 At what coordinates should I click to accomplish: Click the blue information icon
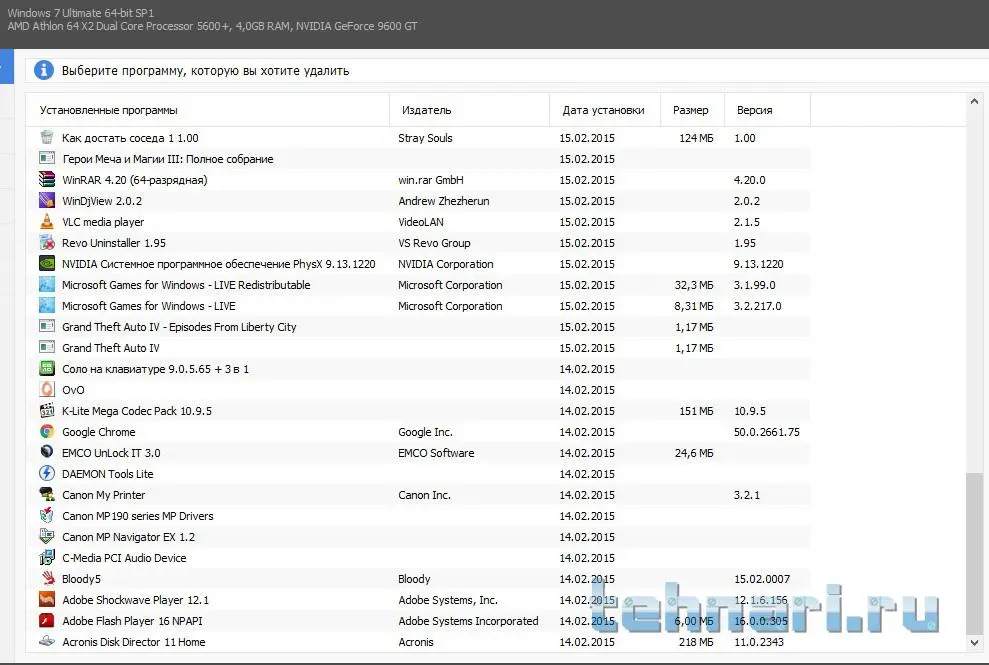click(x=44, y=70)
